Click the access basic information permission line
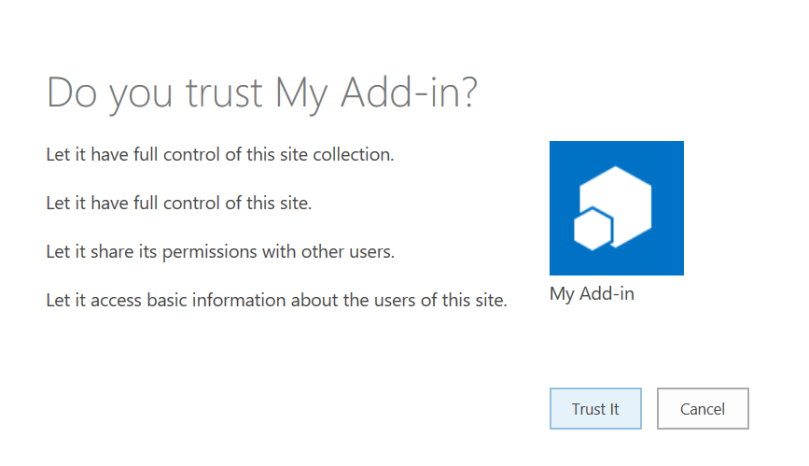809x466 pixels. pyautogui.click(x=277, y=300)
